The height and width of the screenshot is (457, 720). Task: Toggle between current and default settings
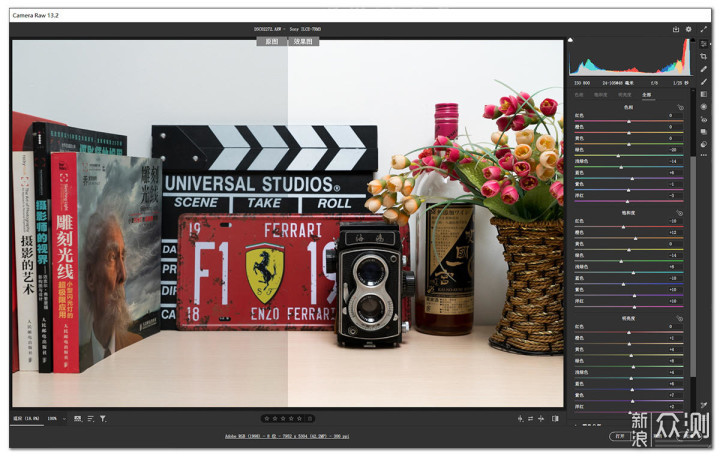[555, 419]
